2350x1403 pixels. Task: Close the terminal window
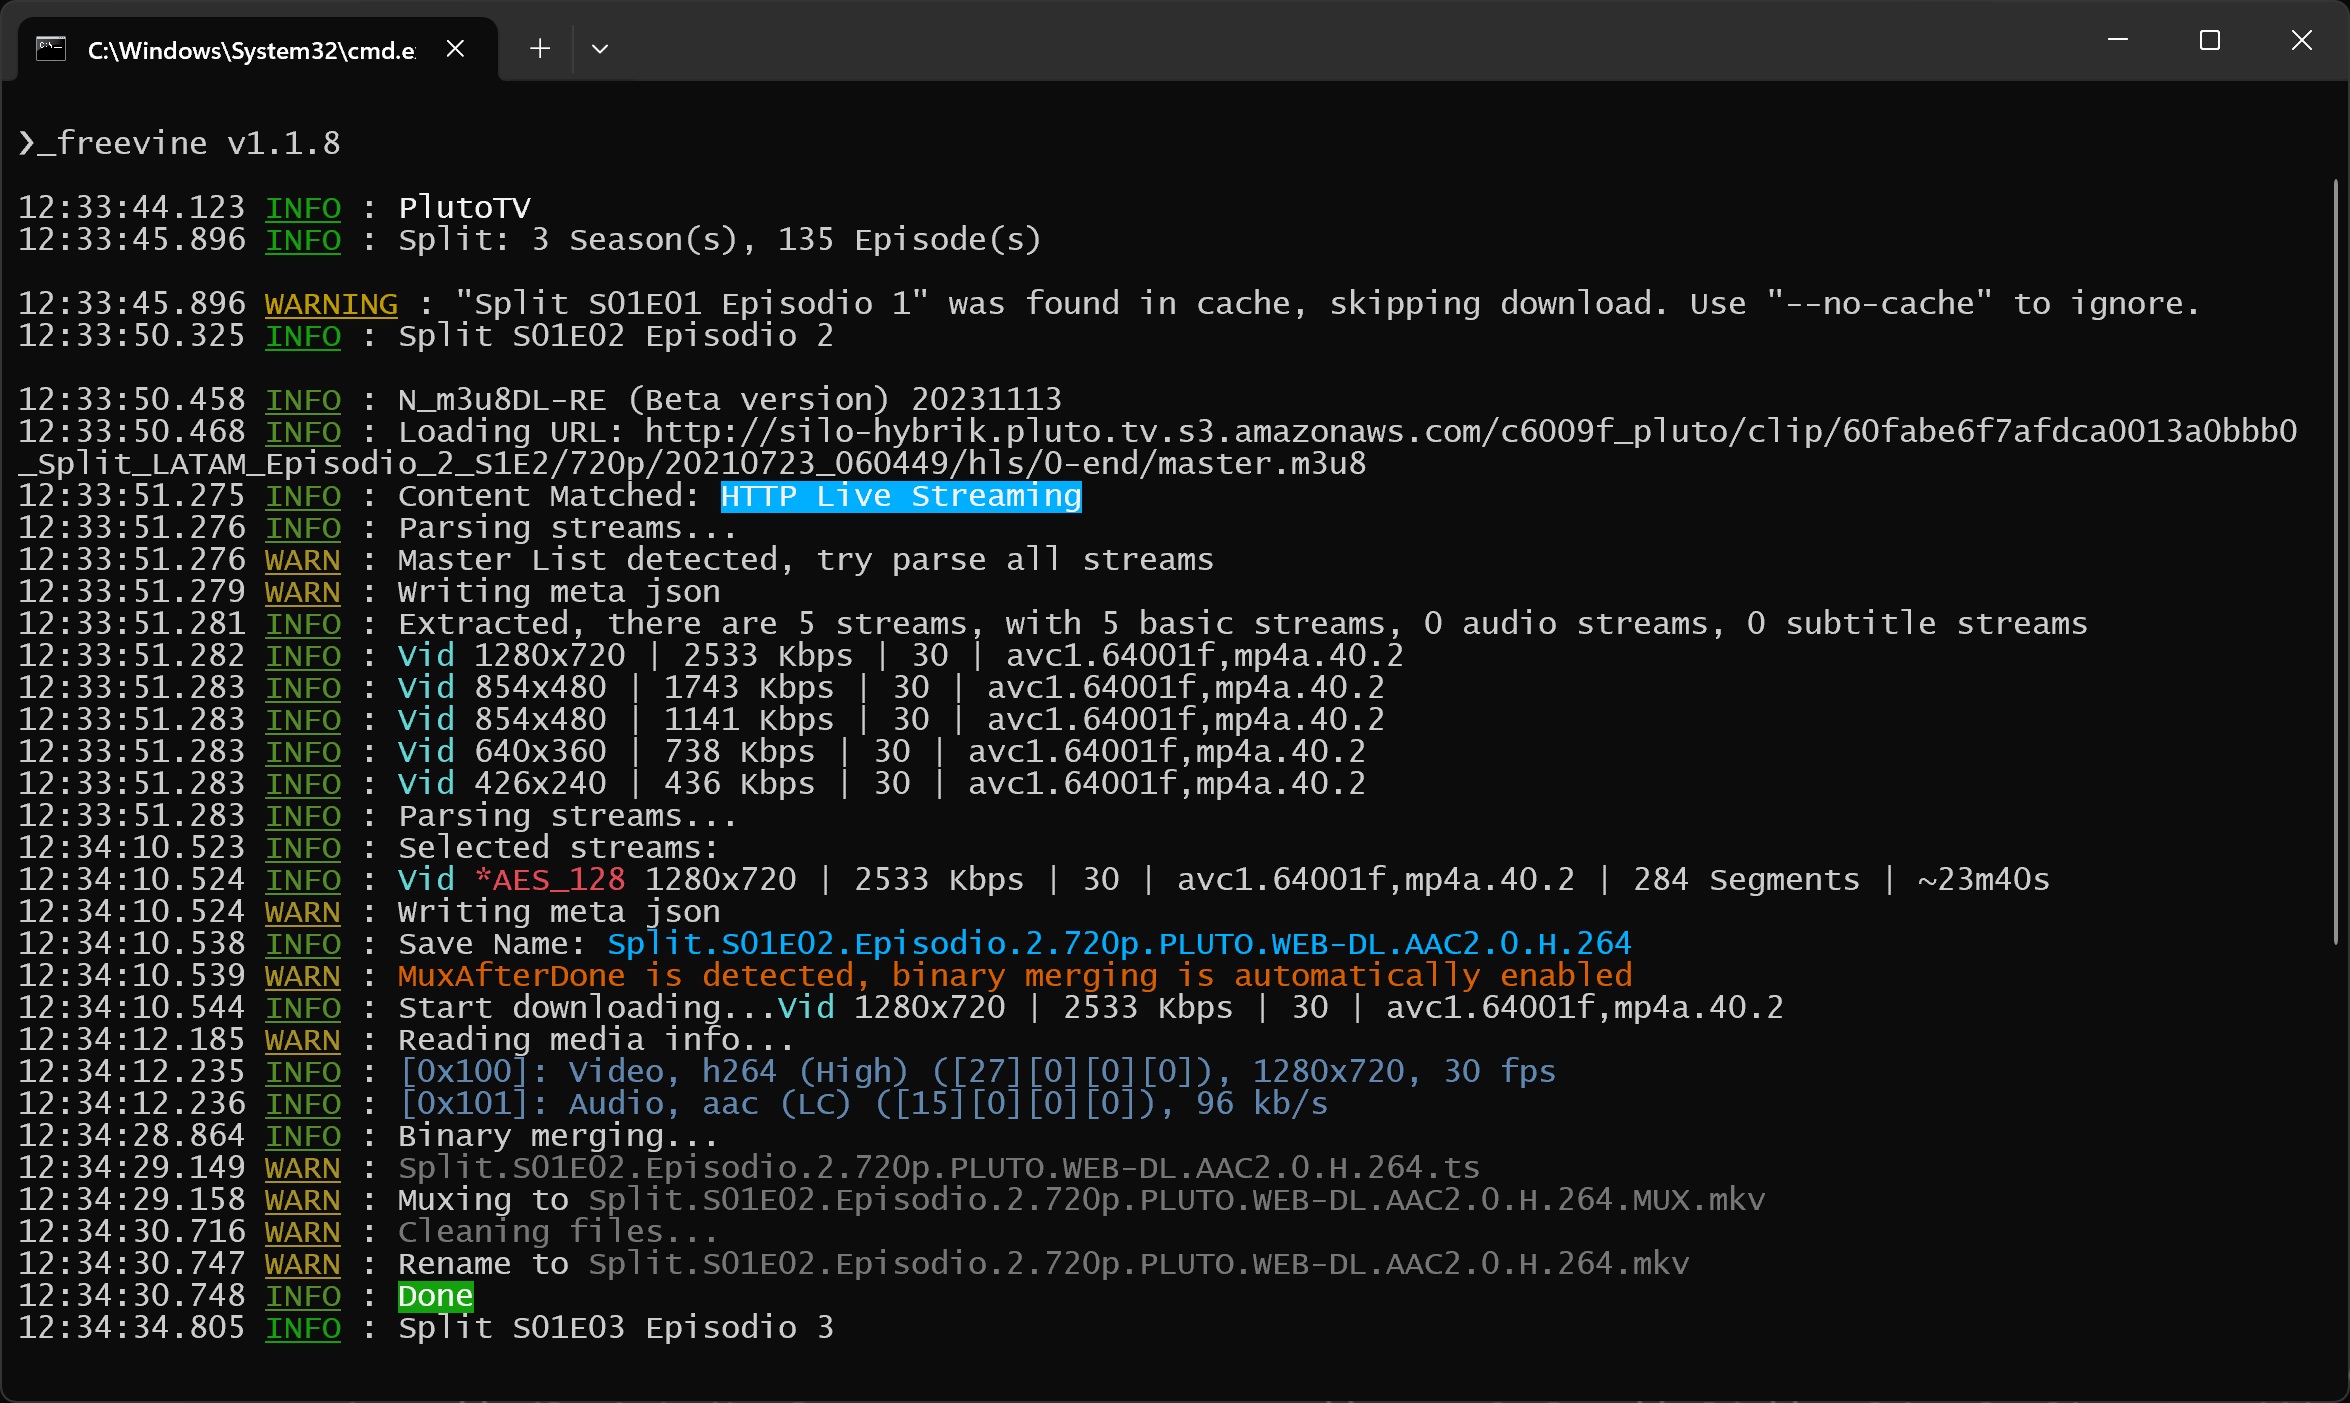tap(2301, 40)
